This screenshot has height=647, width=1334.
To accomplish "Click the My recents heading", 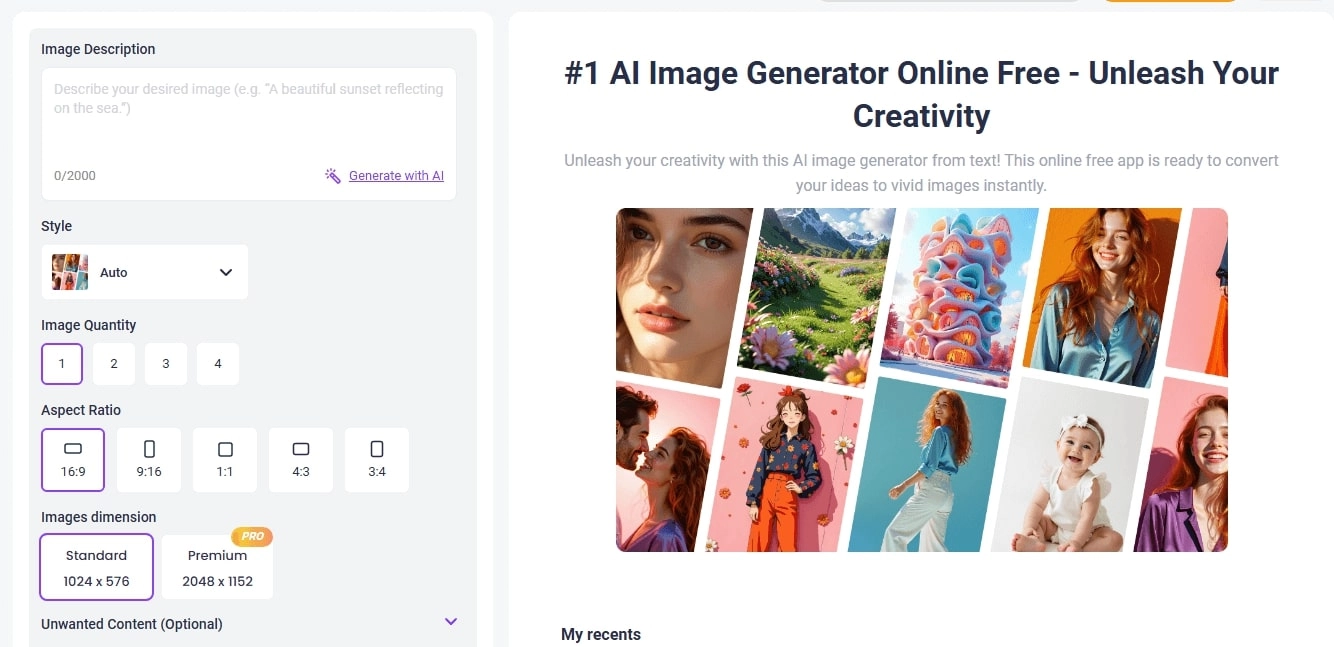I will pyautogui.click(x=601, y=634).
